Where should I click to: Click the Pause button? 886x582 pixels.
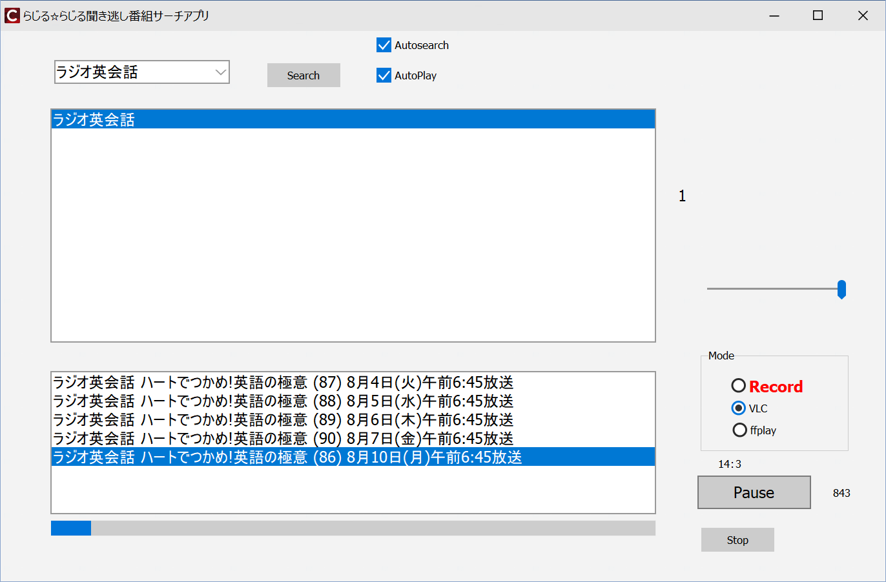754,492
